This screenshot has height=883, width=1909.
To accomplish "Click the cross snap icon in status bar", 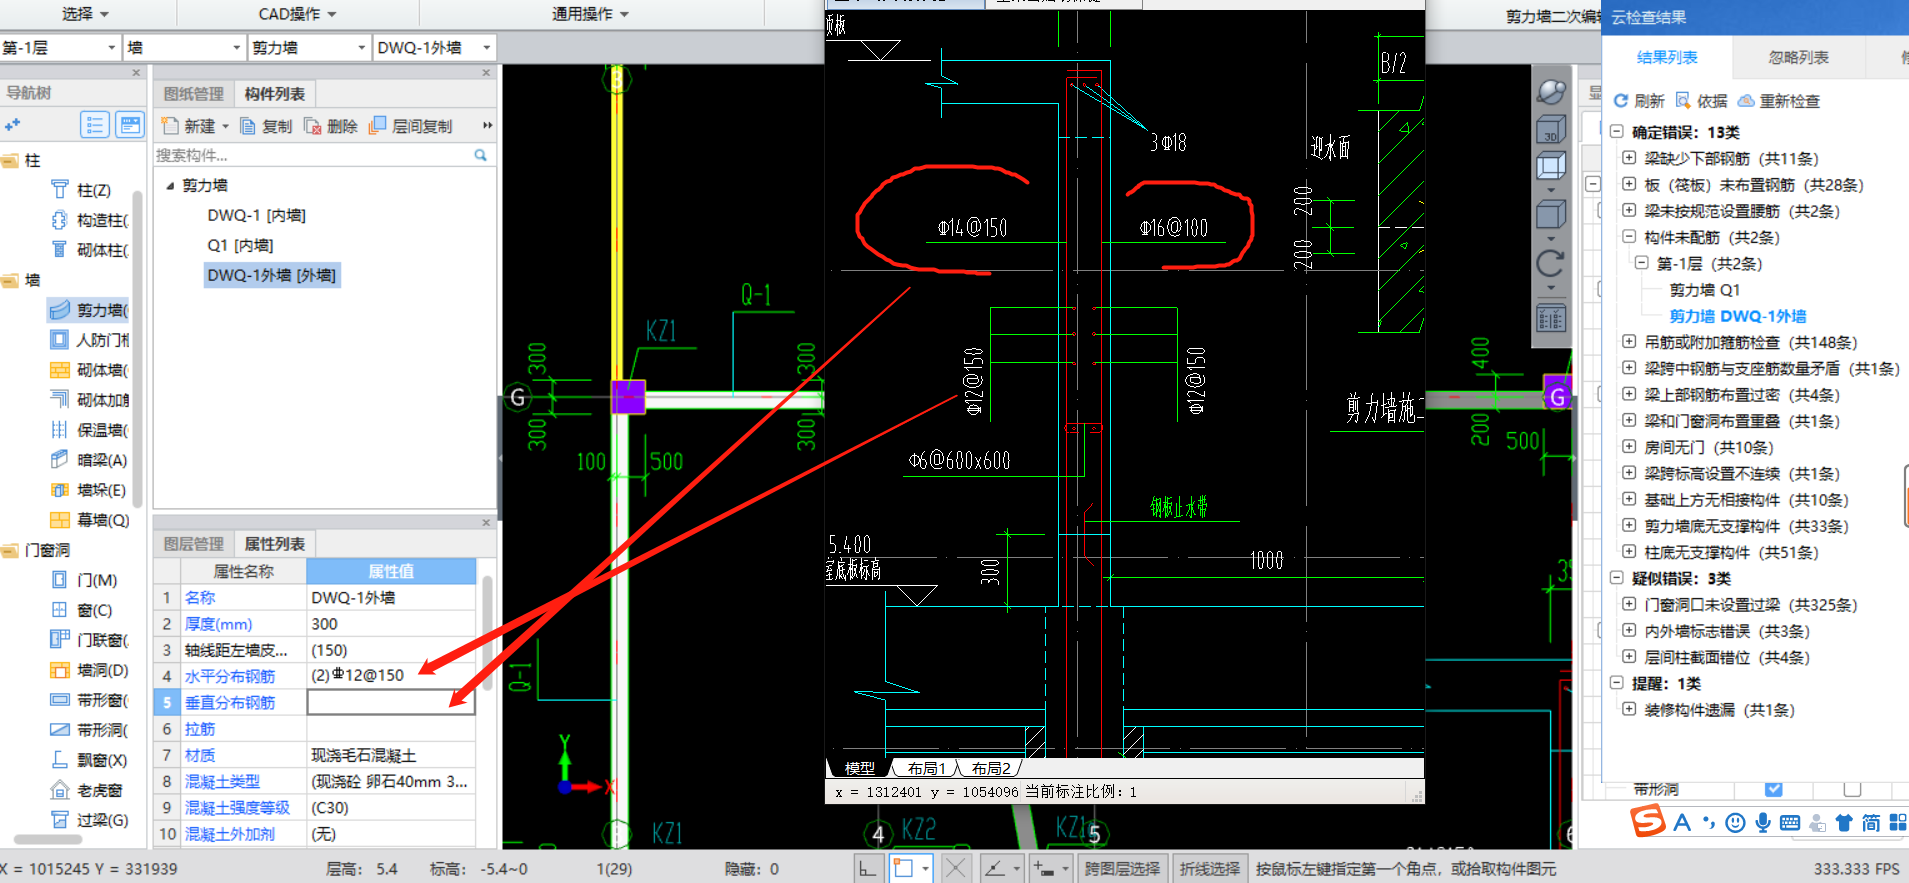I will 956,869.
